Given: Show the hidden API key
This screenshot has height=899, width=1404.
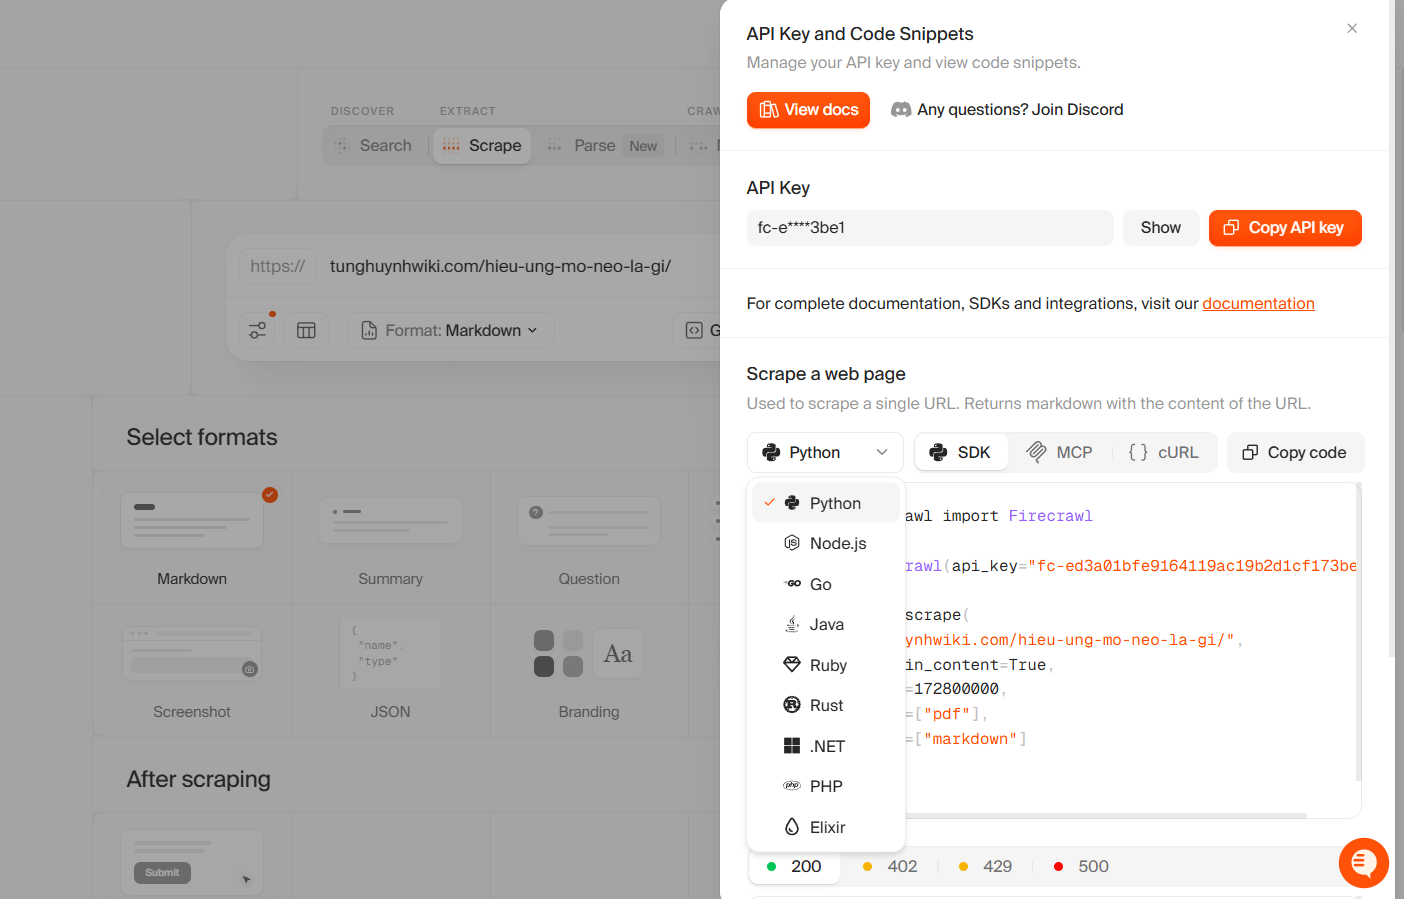Looking at the screenshot, I should (x=1161, y=228).
